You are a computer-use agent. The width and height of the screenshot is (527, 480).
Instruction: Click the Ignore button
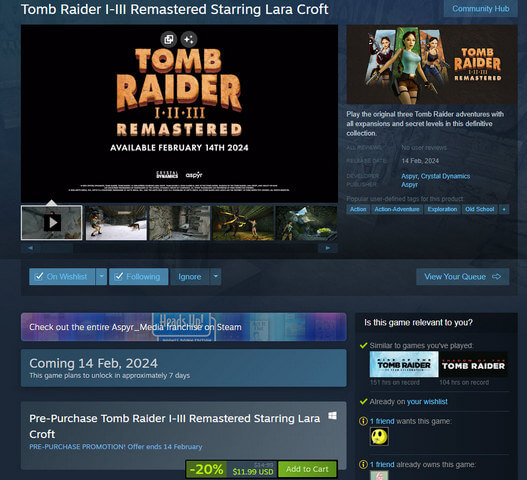click(x=190, y=277)
